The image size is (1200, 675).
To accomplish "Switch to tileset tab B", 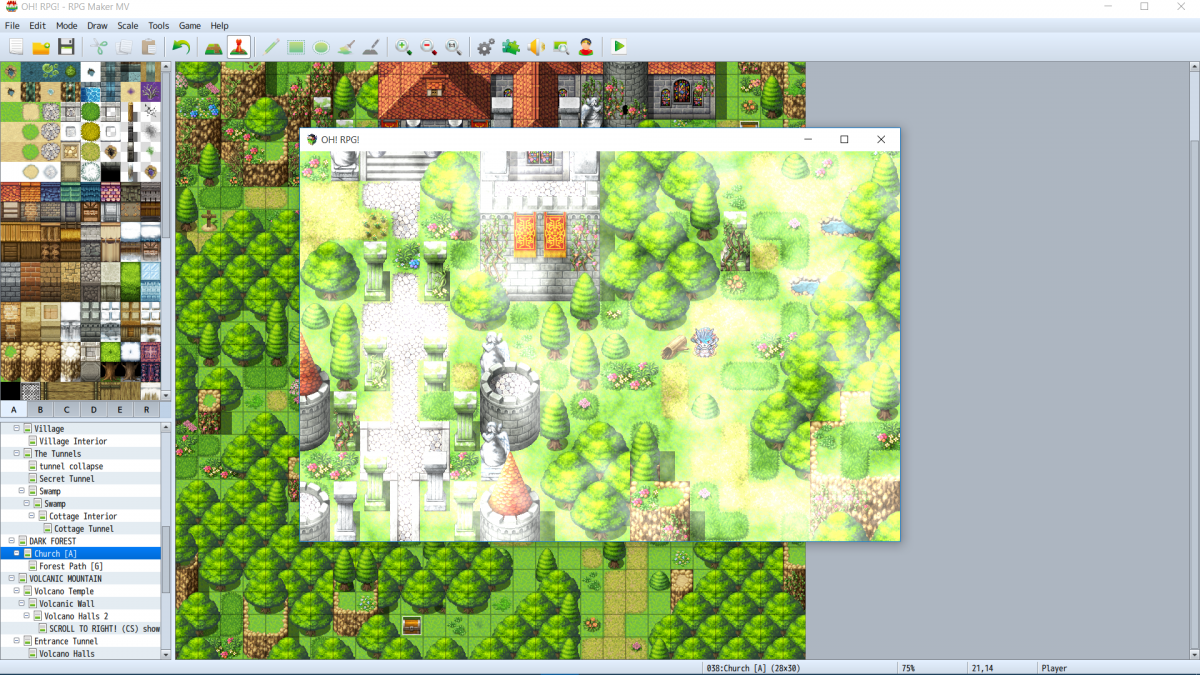I will (40, 409).
